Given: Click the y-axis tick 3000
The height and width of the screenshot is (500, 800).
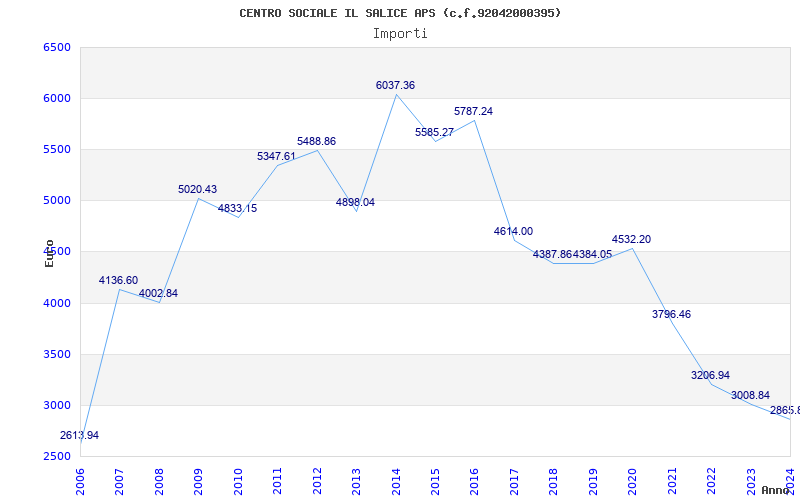Looking at the screenshot, I should pyautogui.click(x=57, y=406).
